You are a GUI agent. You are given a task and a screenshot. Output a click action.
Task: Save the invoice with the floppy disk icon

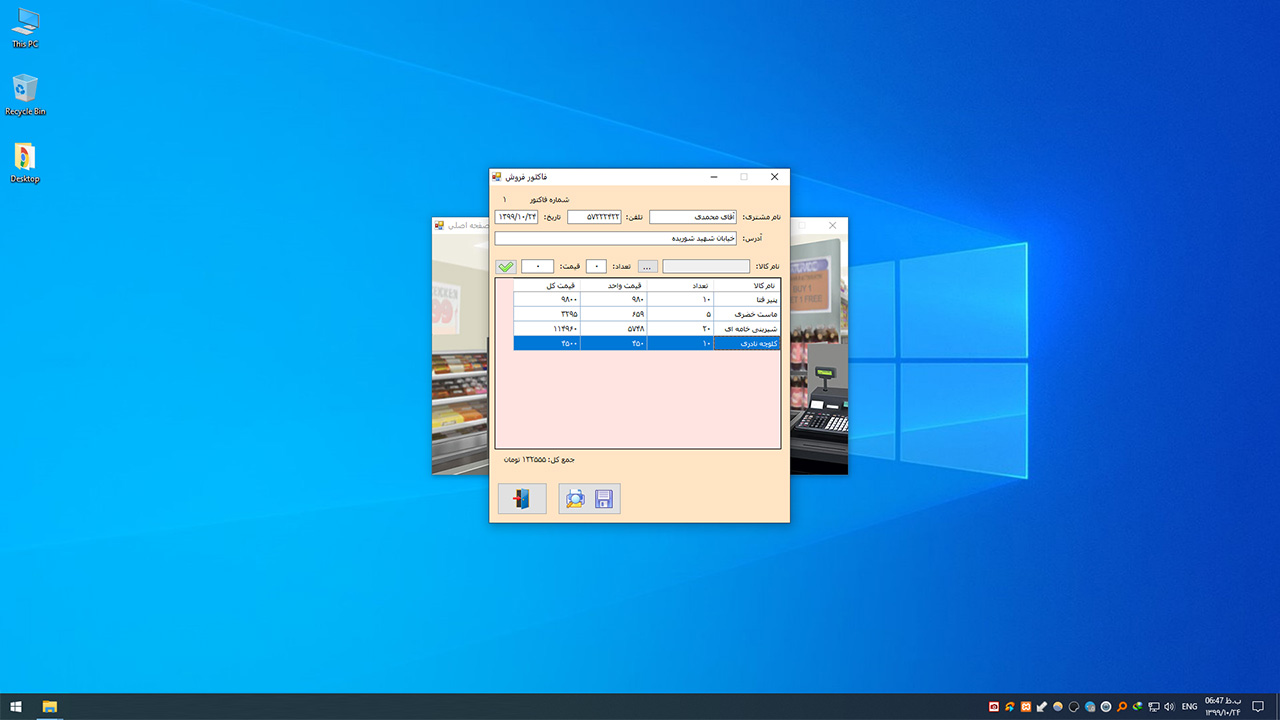pyautogui.click(x=604, y=499)
